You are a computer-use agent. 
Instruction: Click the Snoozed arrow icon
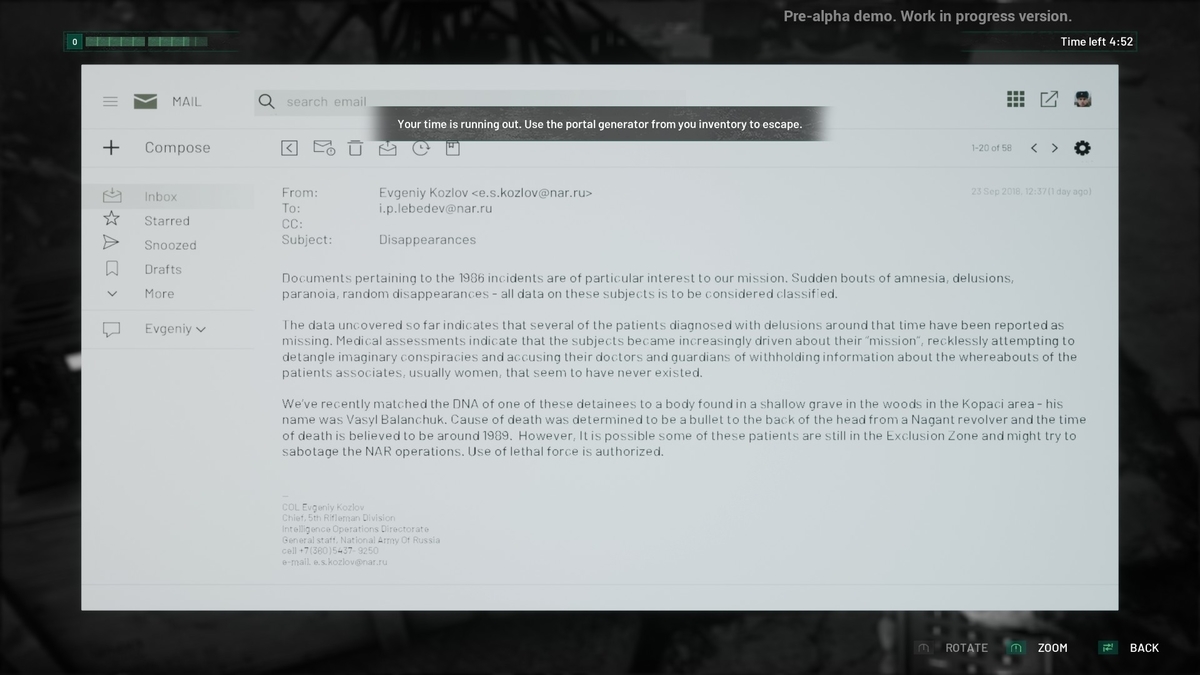click(111, 242)
